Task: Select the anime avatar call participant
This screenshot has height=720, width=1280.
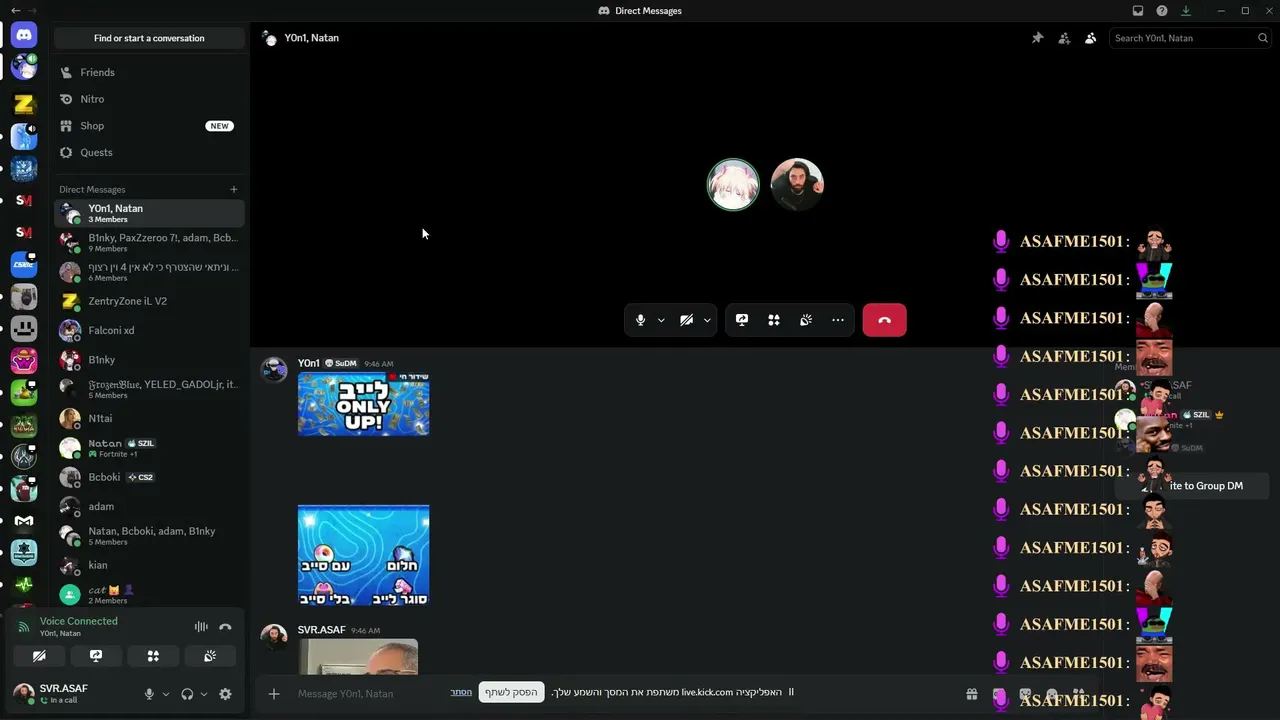Action: pyautogui.click(x=733, y=184)
